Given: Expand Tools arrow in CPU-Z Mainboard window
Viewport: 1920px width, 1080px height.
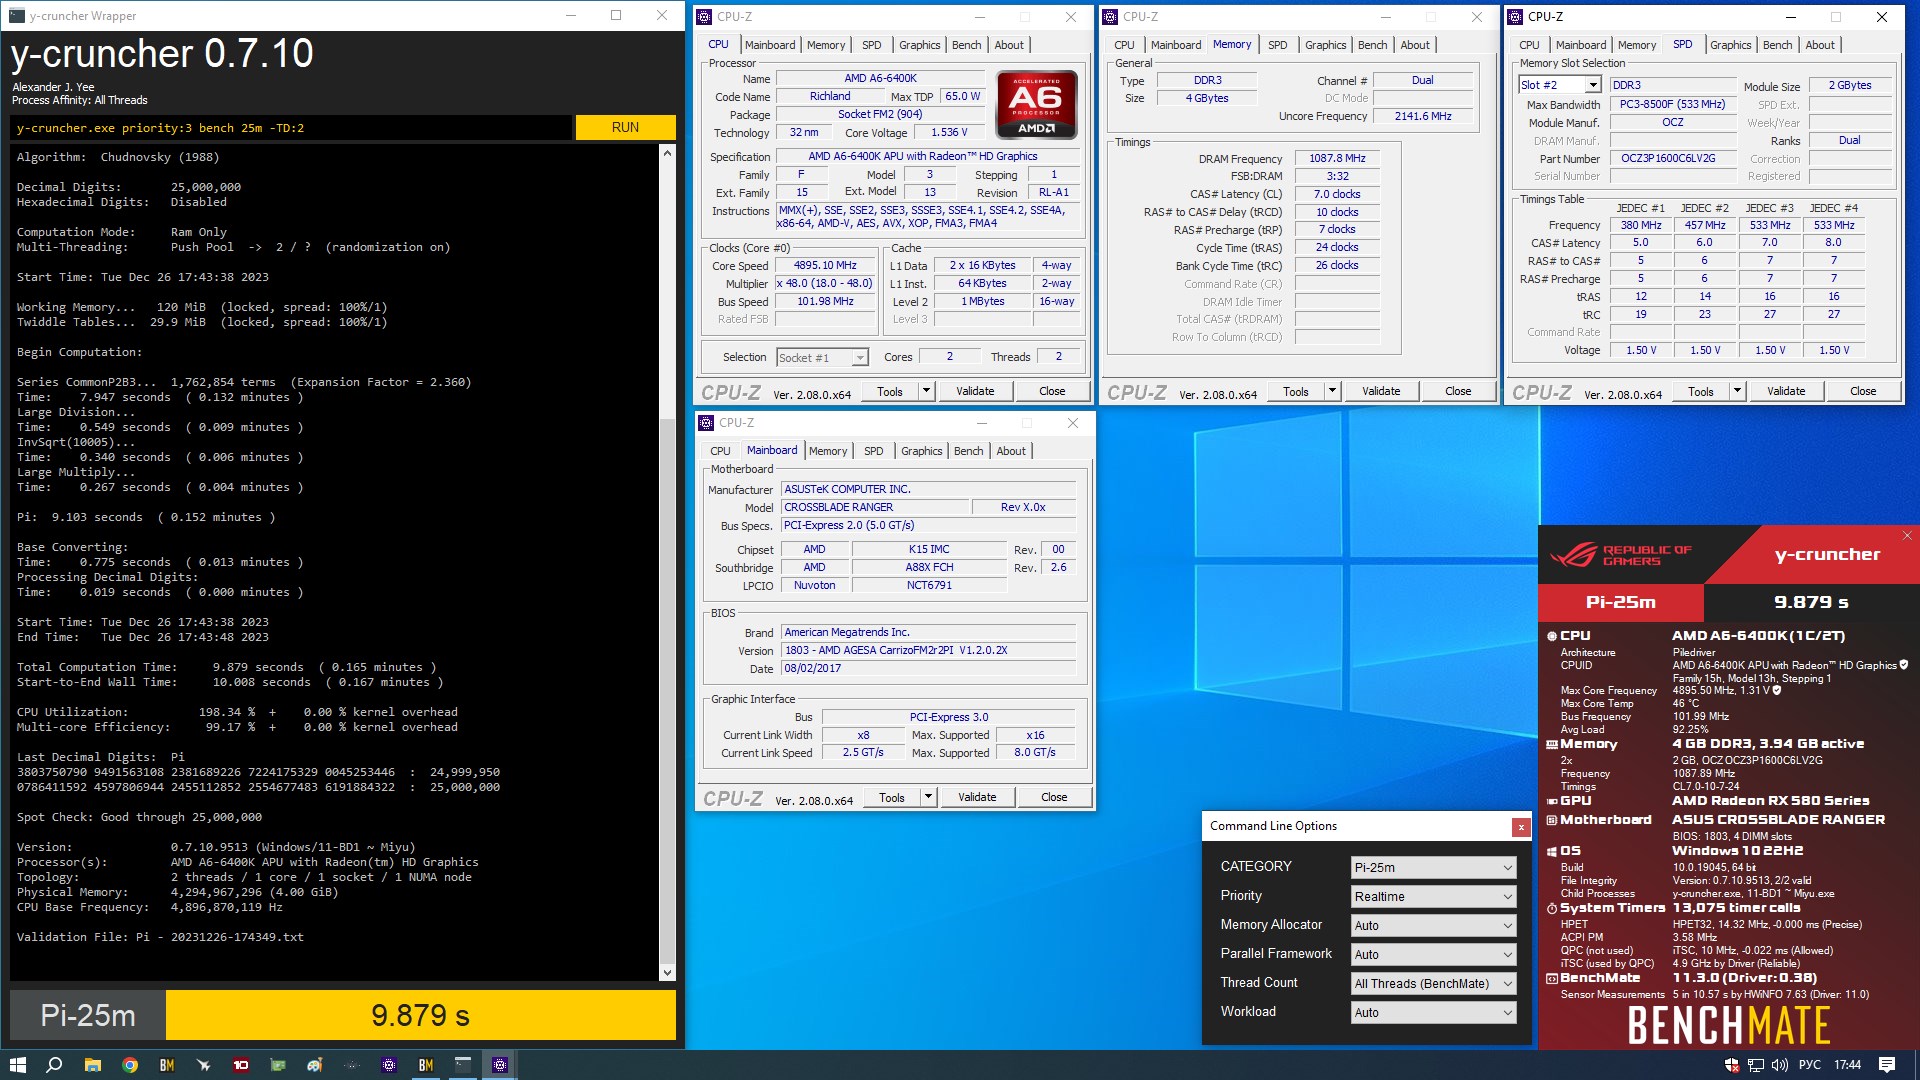Looking at the screenshot, I should pos(929,797).
